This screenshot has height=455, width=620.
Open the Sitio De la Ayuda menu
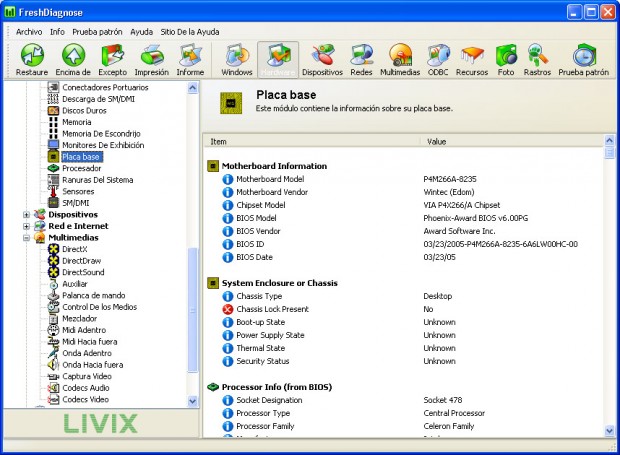tap(190, 32)
